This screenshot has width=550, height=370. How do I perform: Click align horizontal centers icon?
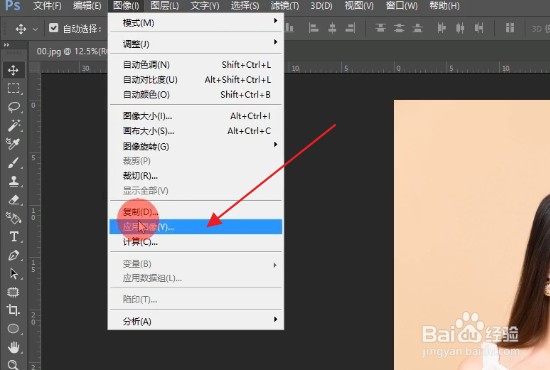(332, 28)
